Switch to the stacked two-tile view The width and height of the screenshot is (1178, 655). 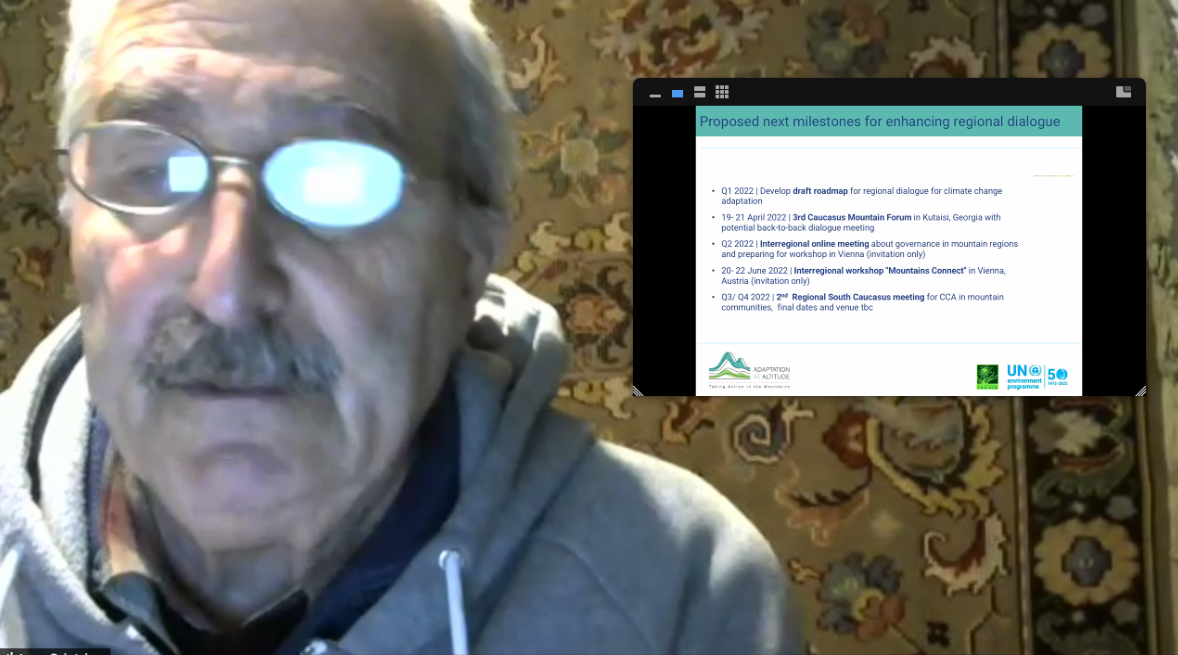pyautogui.click(x=699, y=92)
